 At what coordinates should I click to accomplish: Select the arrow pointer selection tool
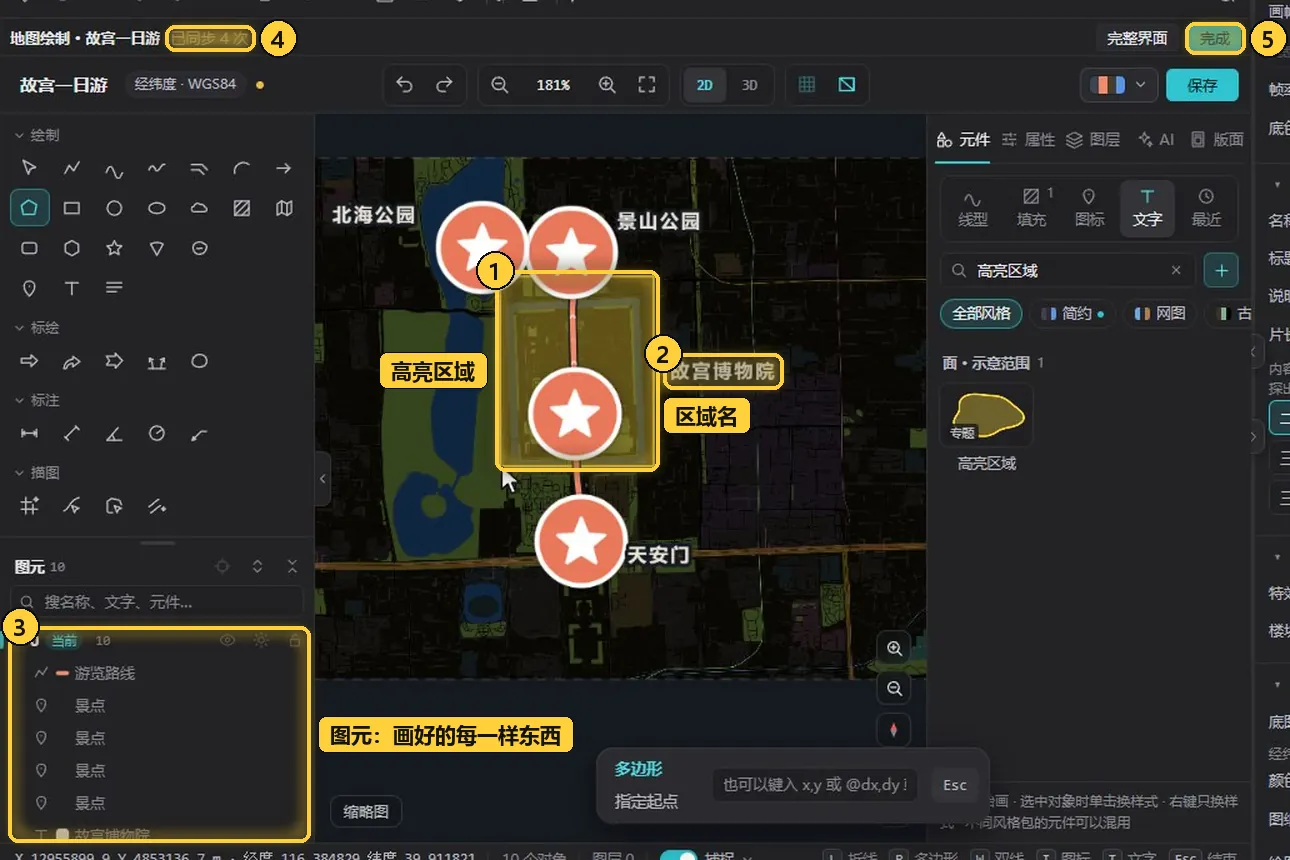(30, 168)
